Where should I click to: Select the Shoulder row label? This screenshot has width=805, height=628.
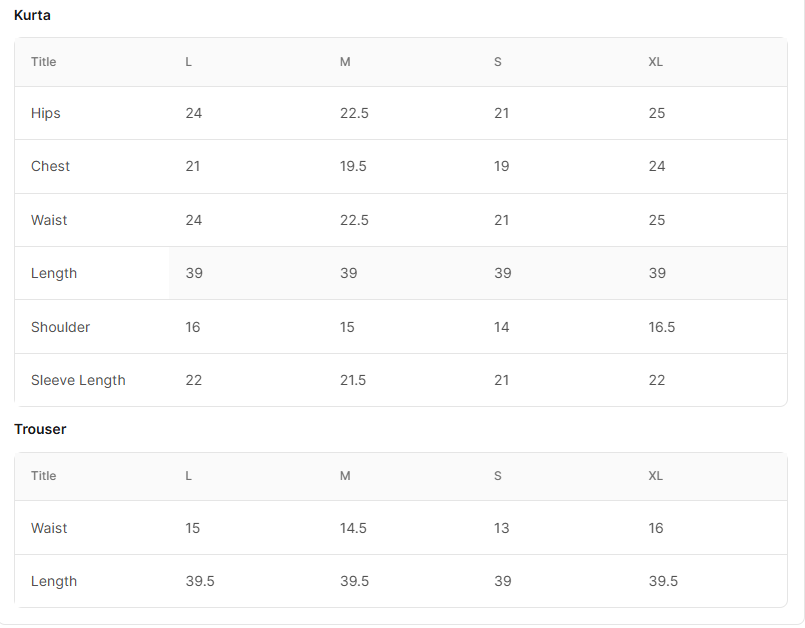[x=61, y=327]
